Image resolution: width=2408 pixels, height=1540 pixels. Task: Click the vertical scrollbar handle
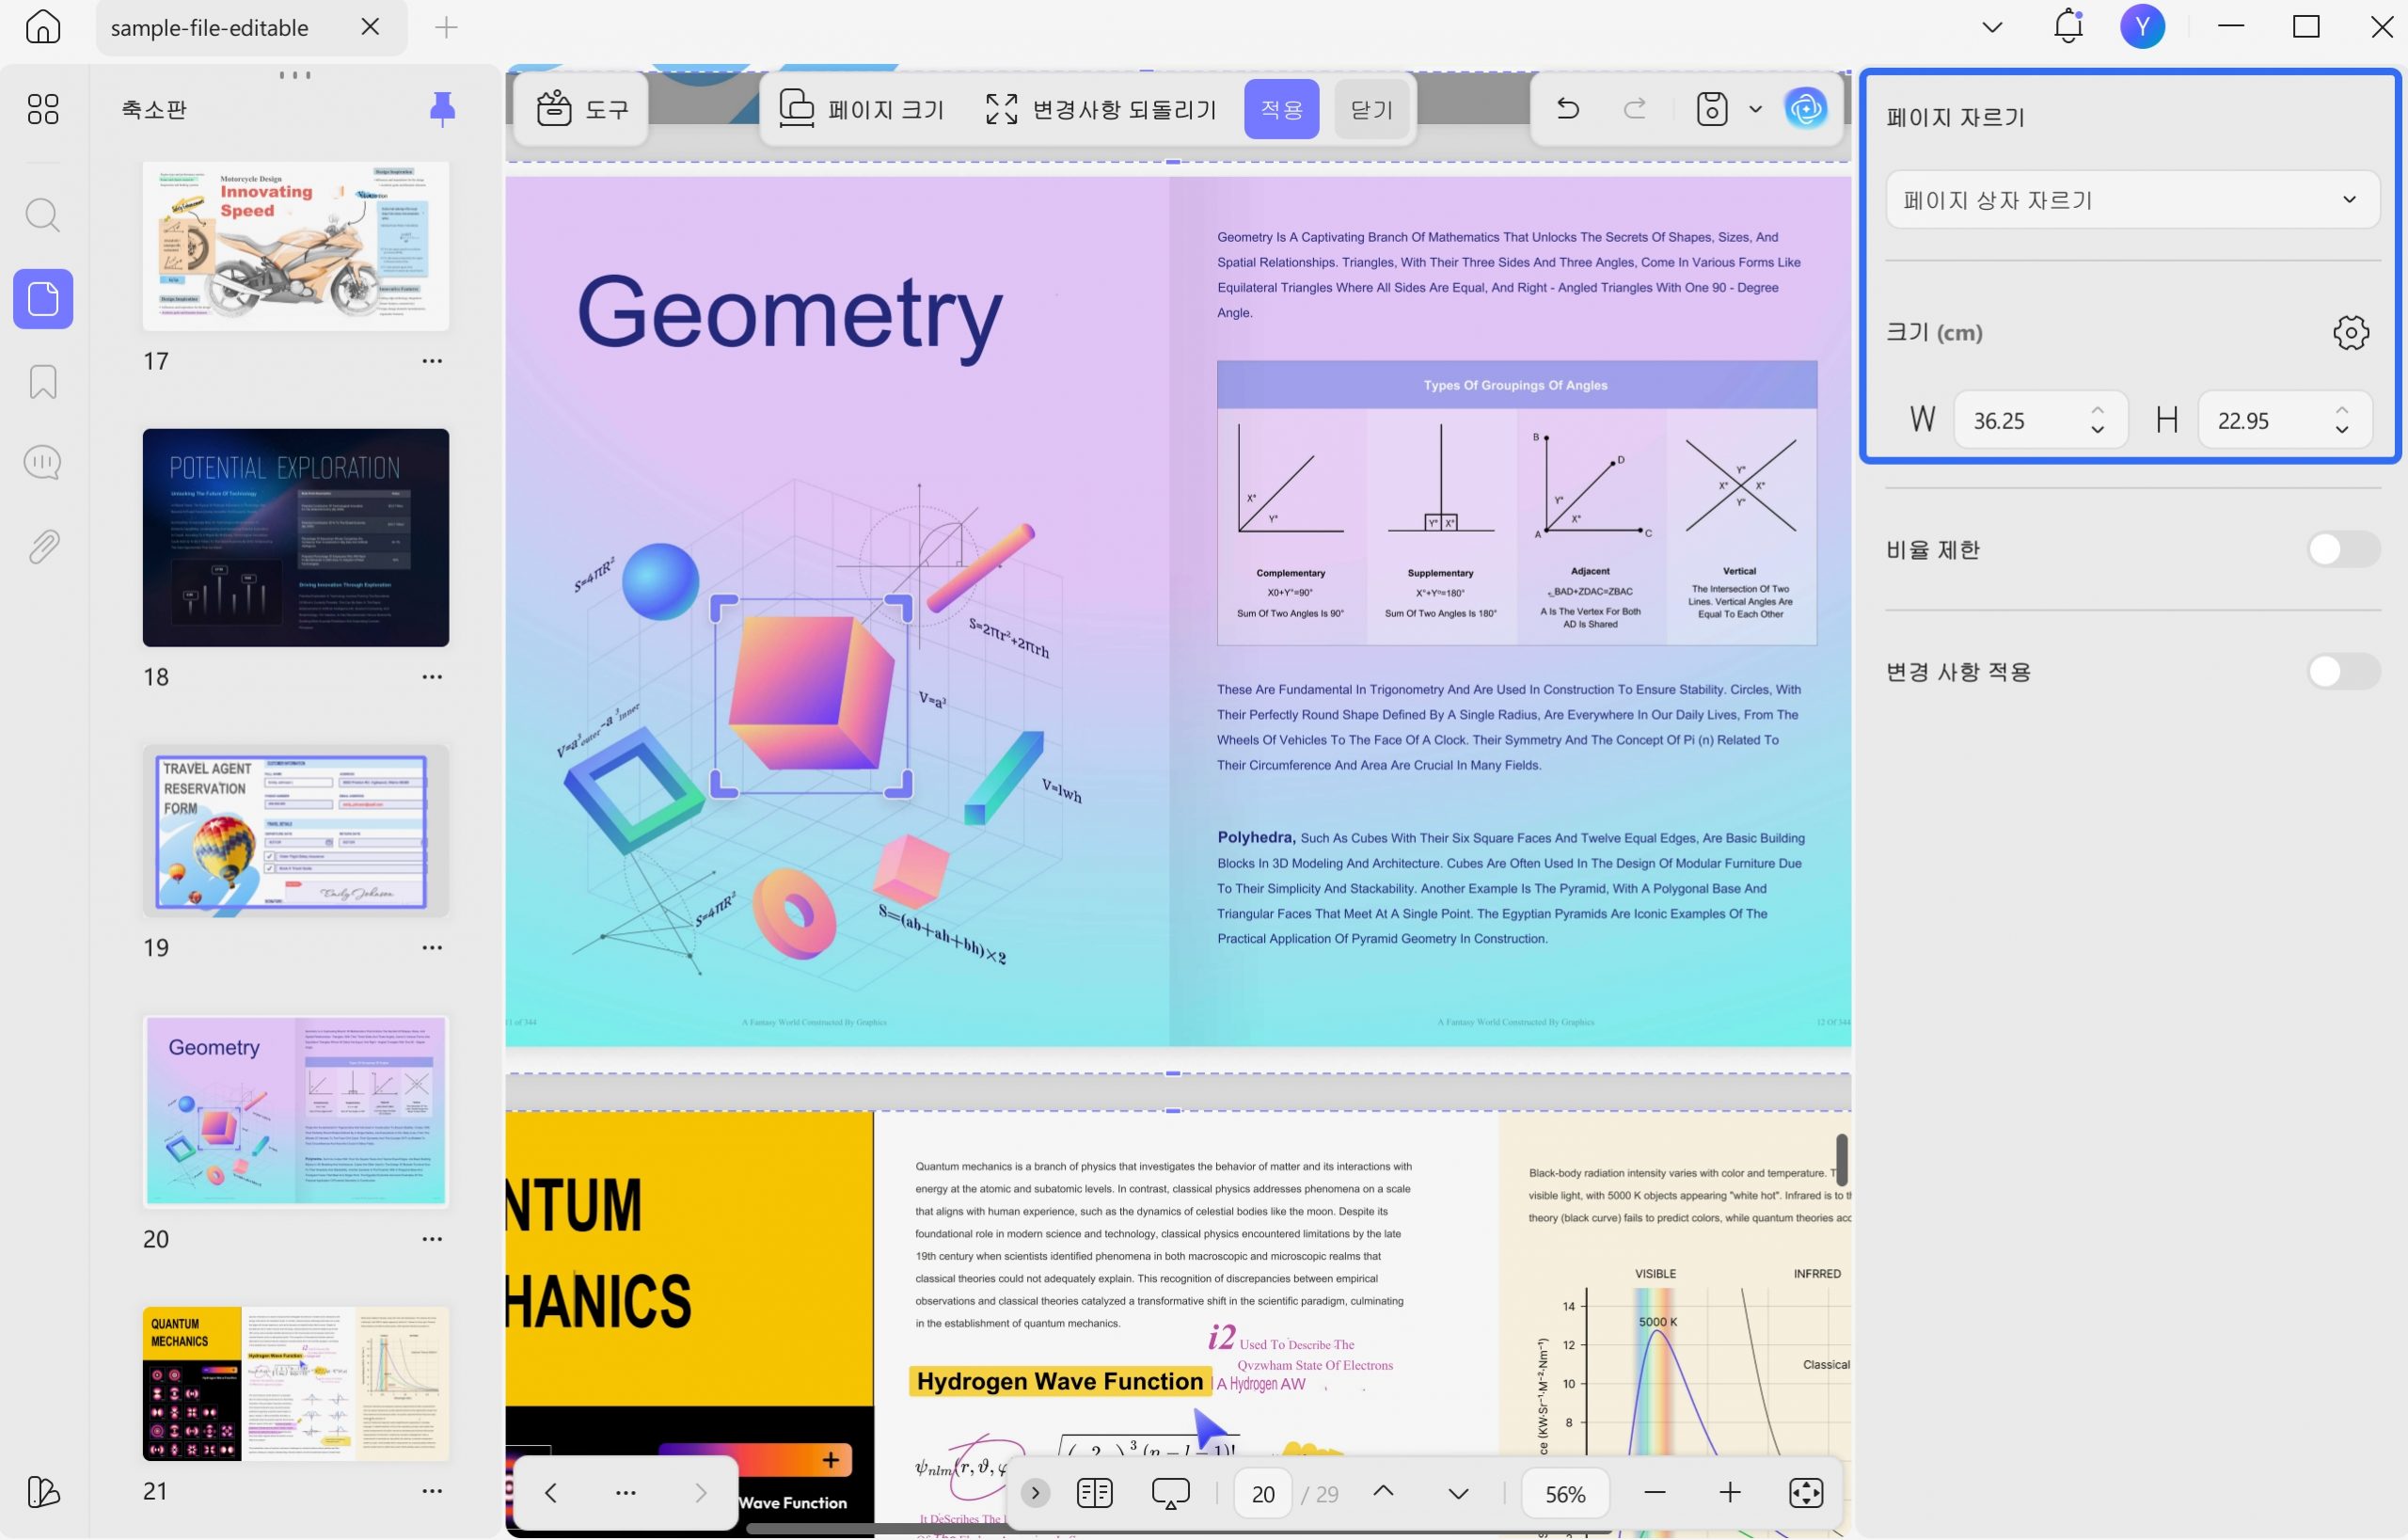pyautogui.click(x=1841, y=1160)
